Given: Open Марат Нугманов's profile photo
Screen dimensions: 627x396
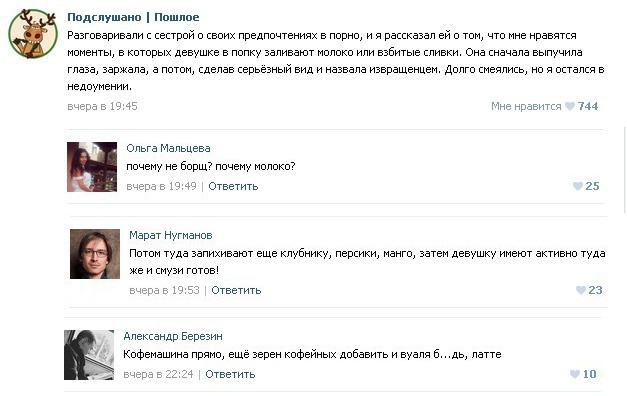Looking at the screenshot, I should (95, 254).
